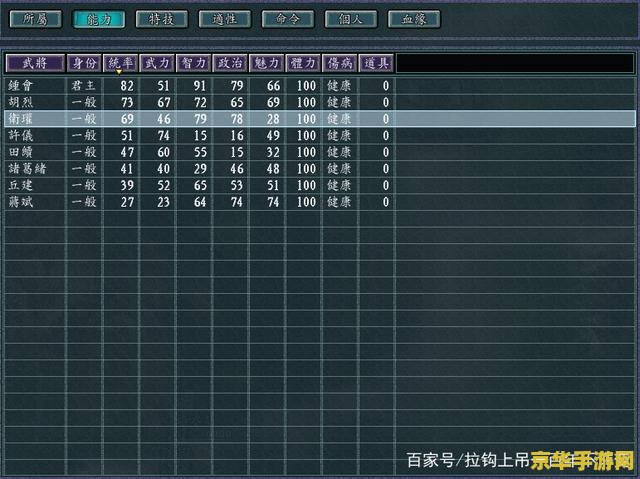Click 智力 value 91 for 鍾會

click(x=200, y=86)
